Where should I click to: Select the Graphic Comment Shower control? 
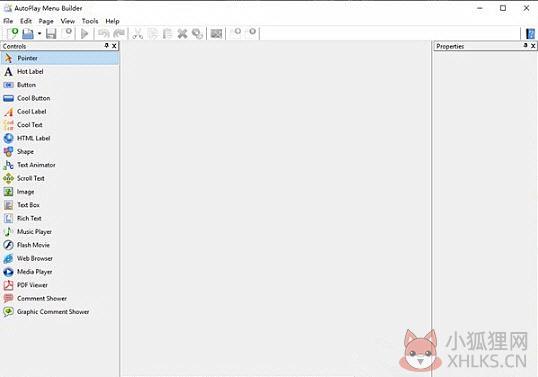point(60,312)
